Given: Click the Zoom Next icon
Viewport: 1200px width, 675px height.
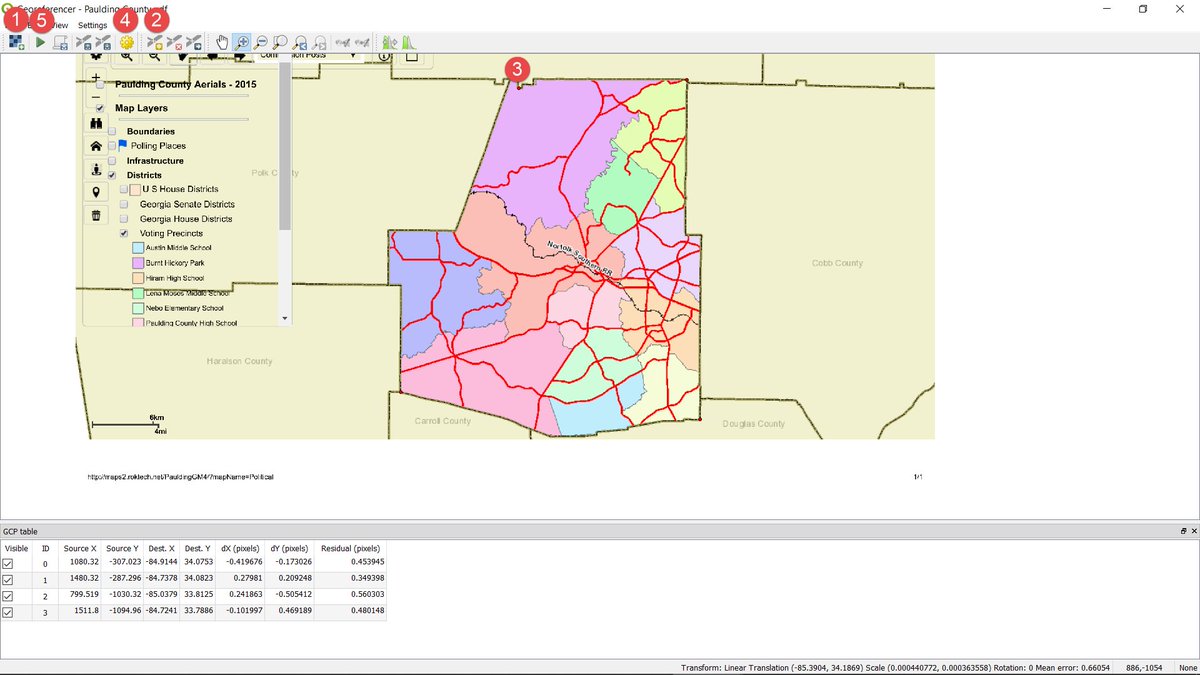Looking at the screenshot, I should click(x=319, y=42).
